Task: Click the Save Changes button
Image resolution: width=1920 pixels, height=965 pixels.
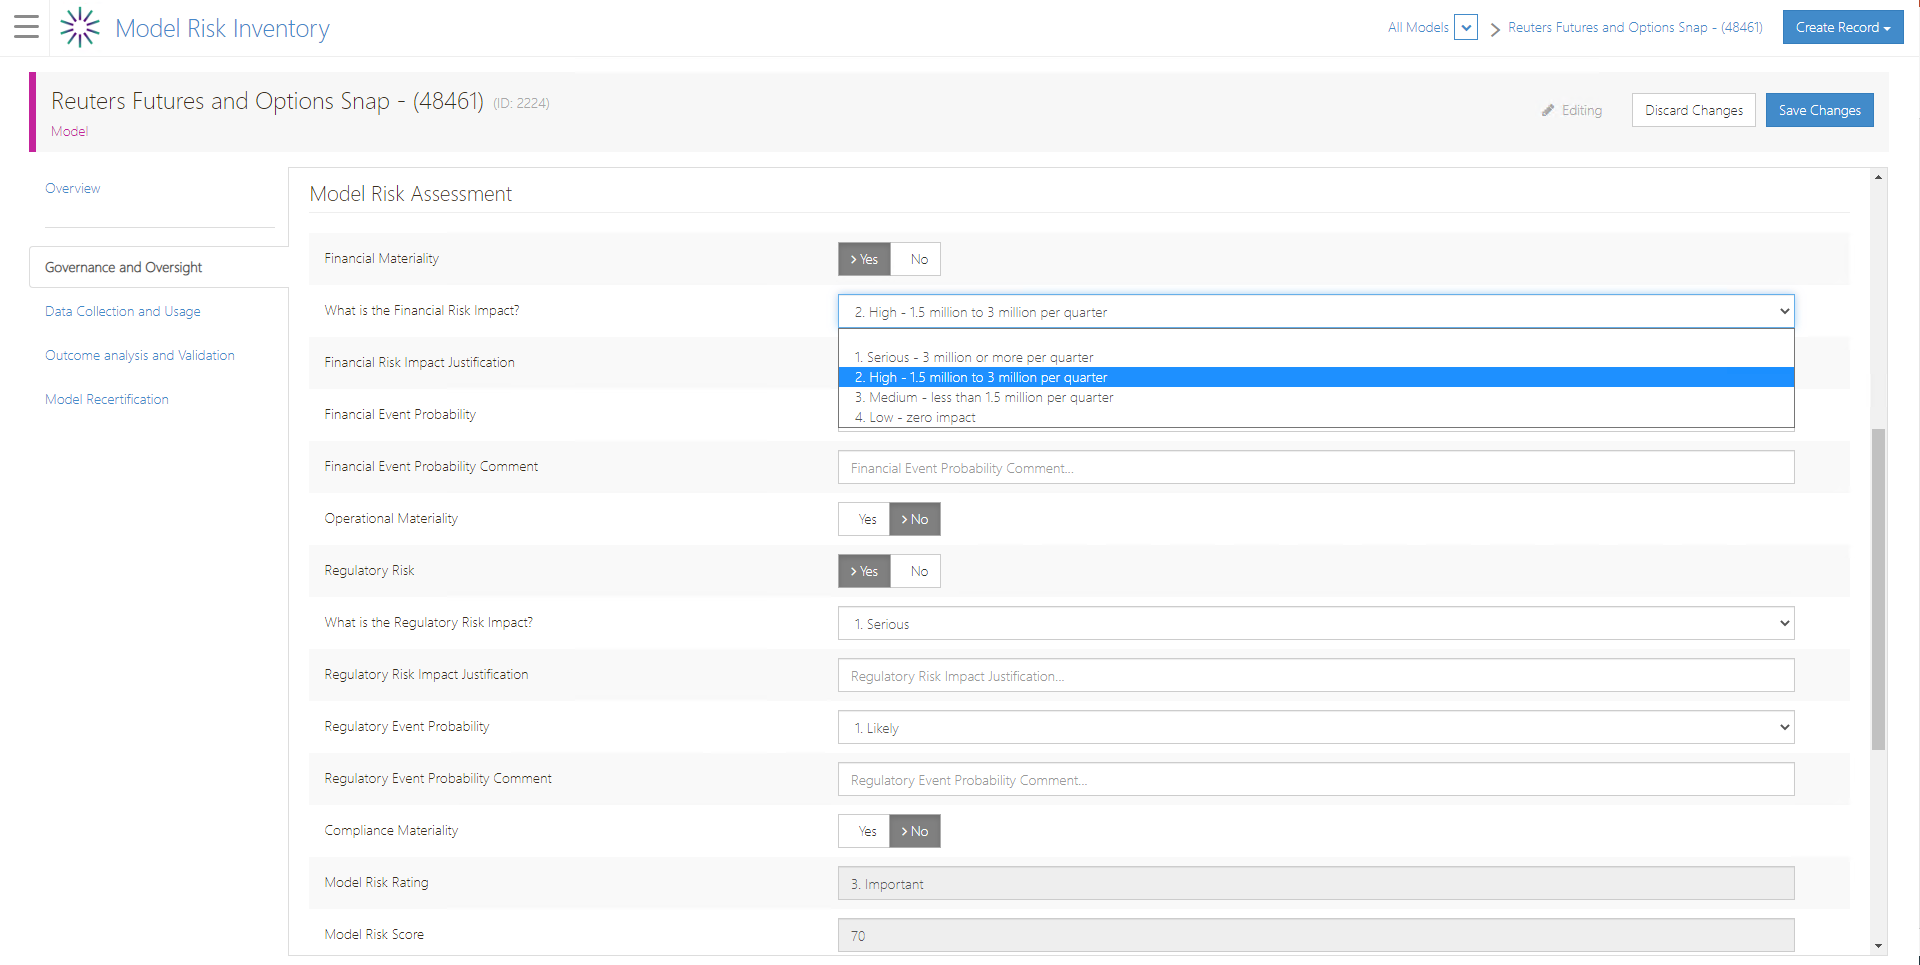Action: [x=1819, y=110]
